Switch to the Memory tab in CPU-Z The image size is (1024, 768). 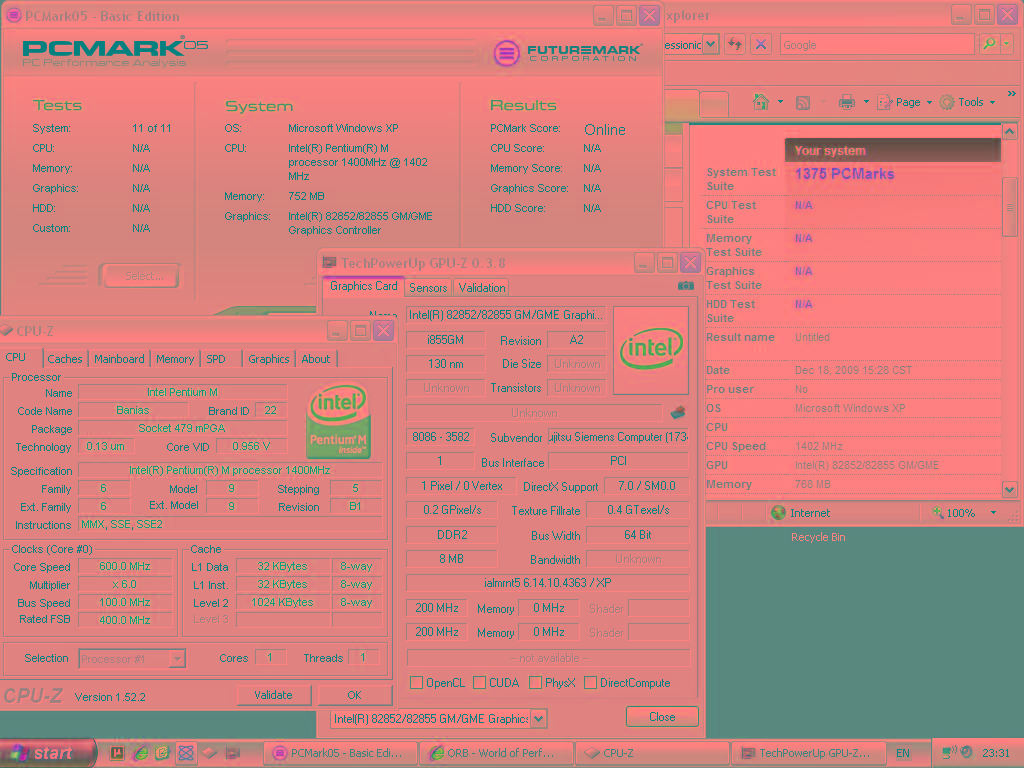[x=174, y=359]
